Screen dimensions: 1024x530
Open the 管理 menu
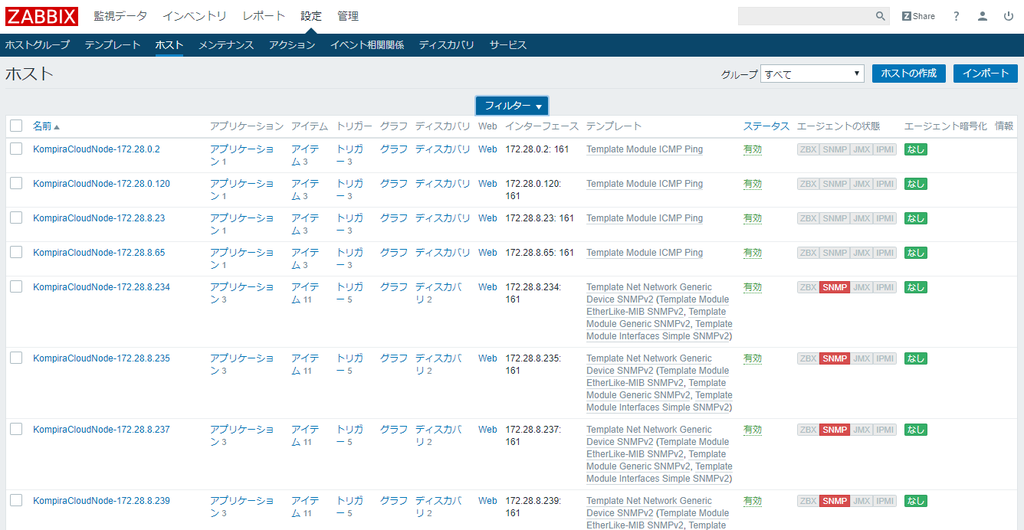(x=348, y=16)
